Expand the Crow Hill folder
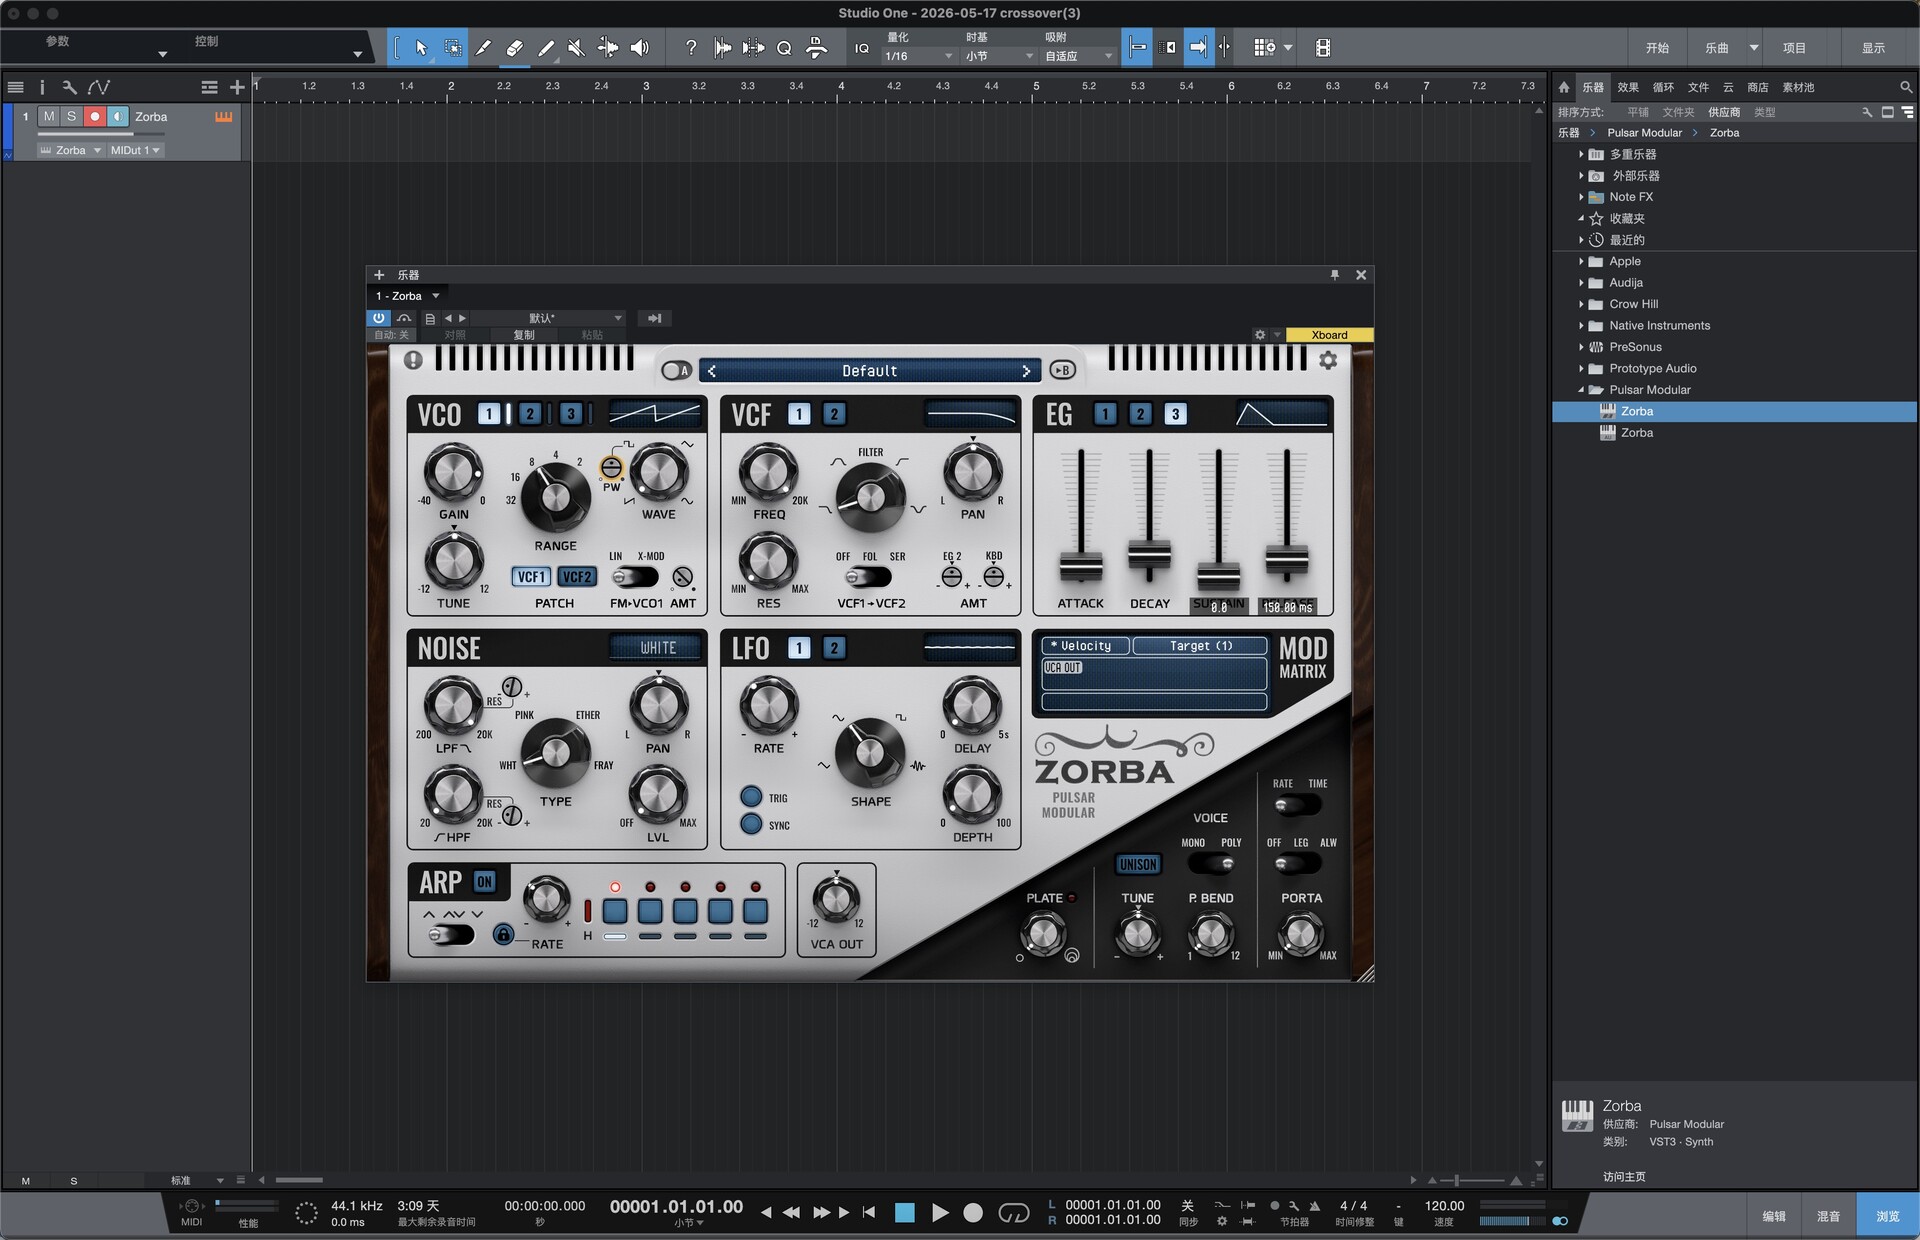Image resolution: width=1920 pixels, height=1240 pixels. point(1581,304)
